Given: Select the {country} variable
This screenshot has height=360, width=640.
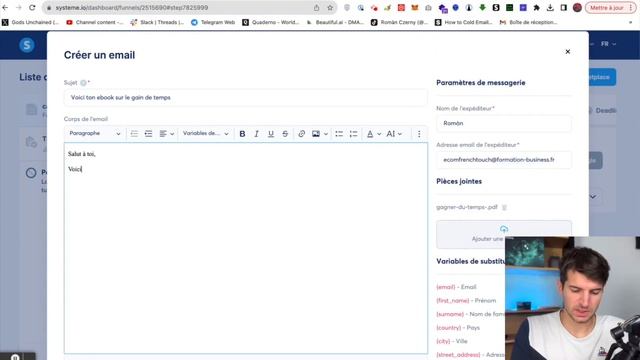Looking at the screenshot, I should (x=449, y=327).
